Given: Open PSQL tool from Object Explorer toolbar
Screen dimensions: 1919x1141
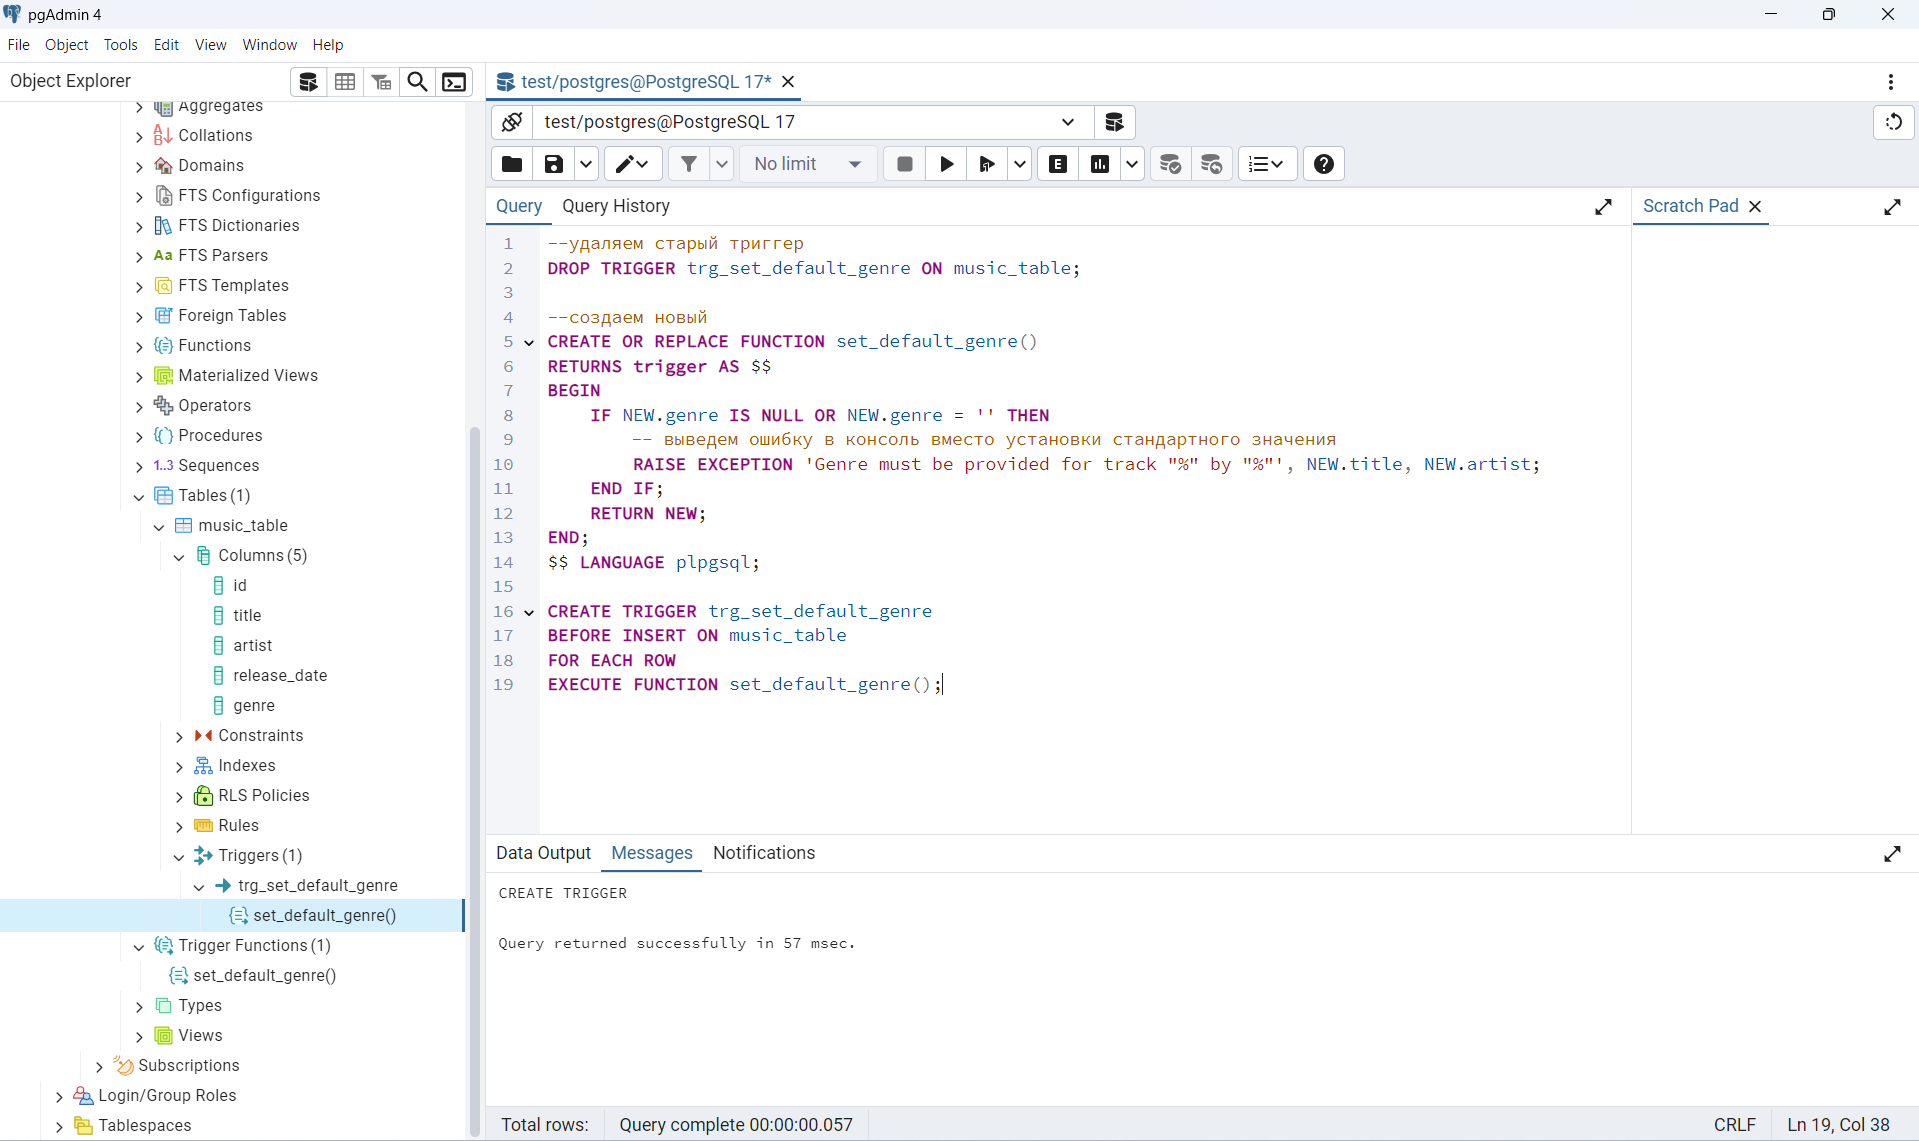Looking at the screenshot, I should tap(454, 82).
